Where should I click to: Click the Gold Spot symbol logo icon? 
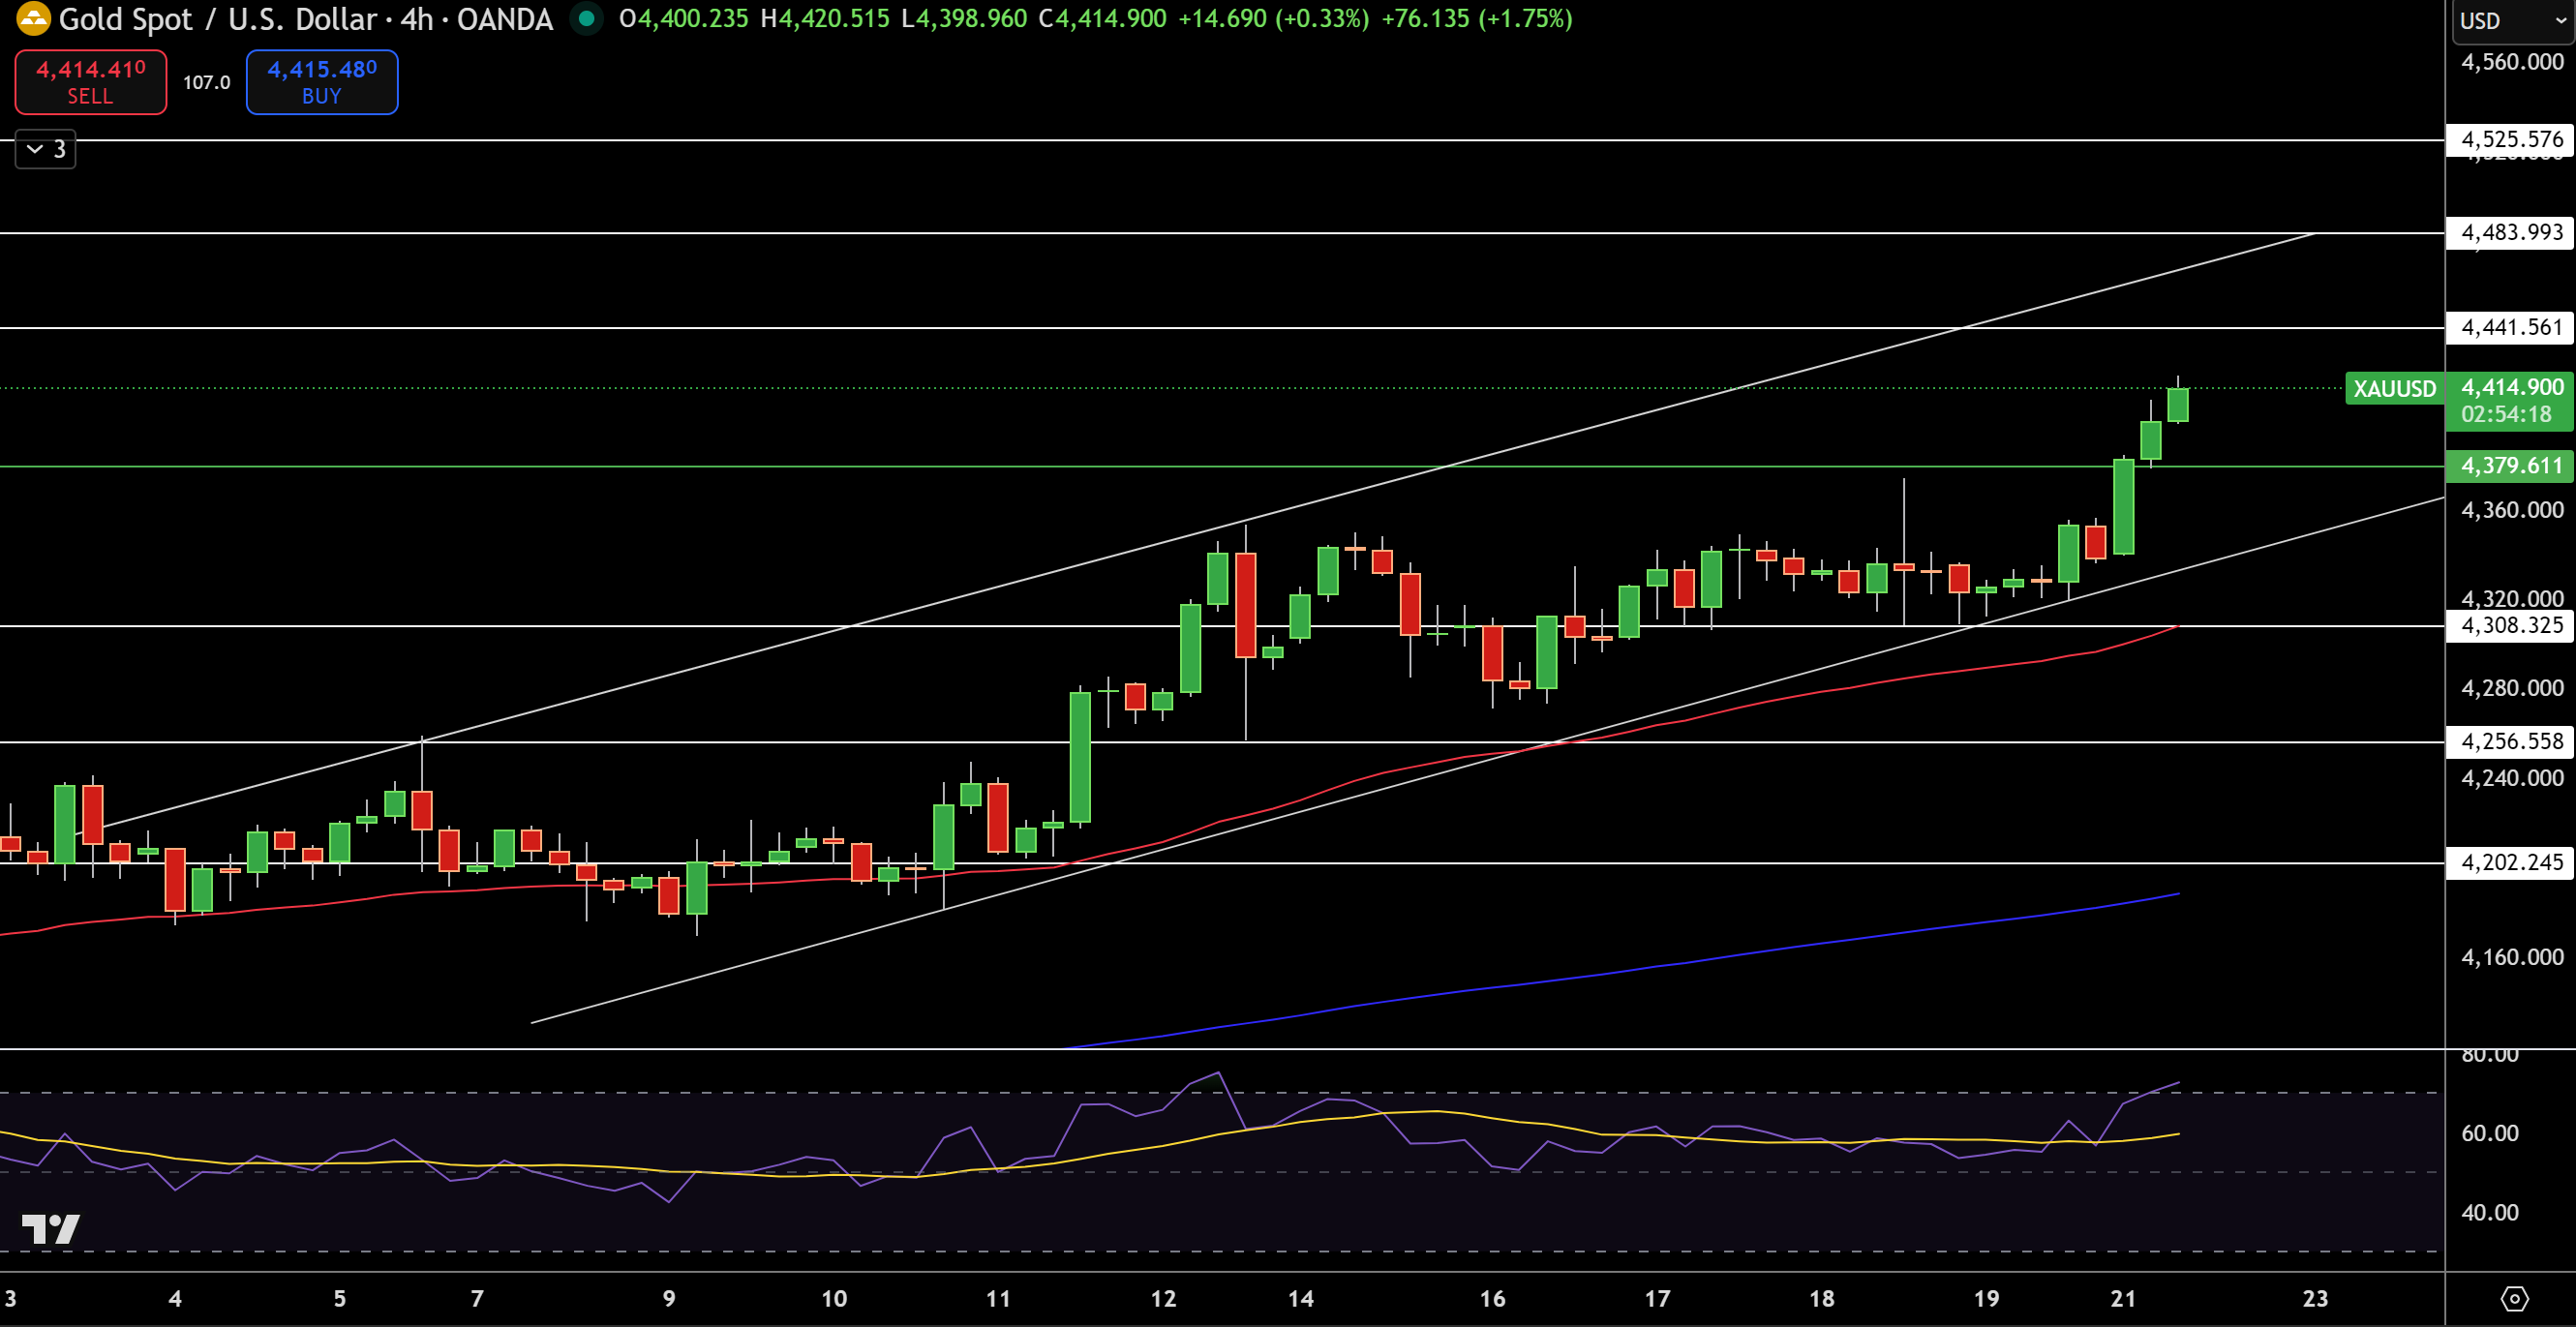[33, 19]
